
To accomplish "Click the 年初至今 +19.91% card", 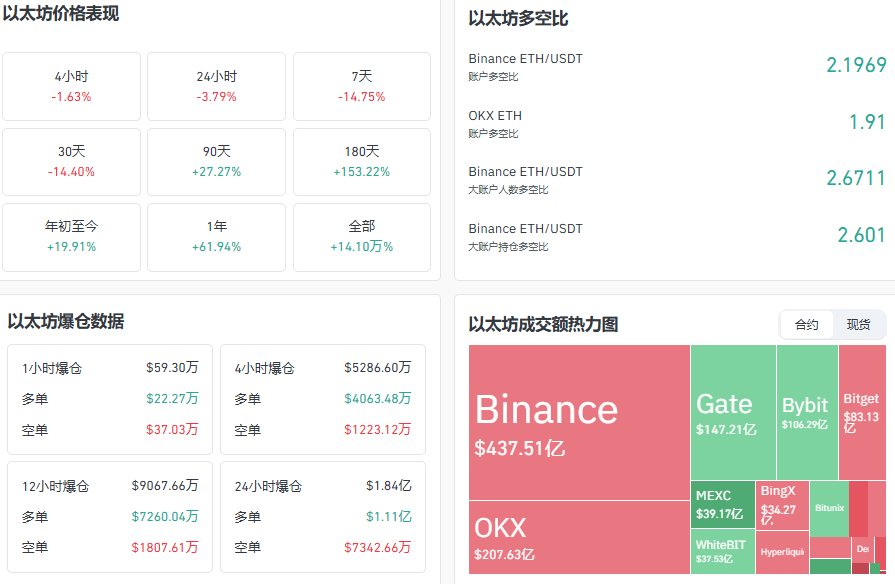I will pos(71,237).
